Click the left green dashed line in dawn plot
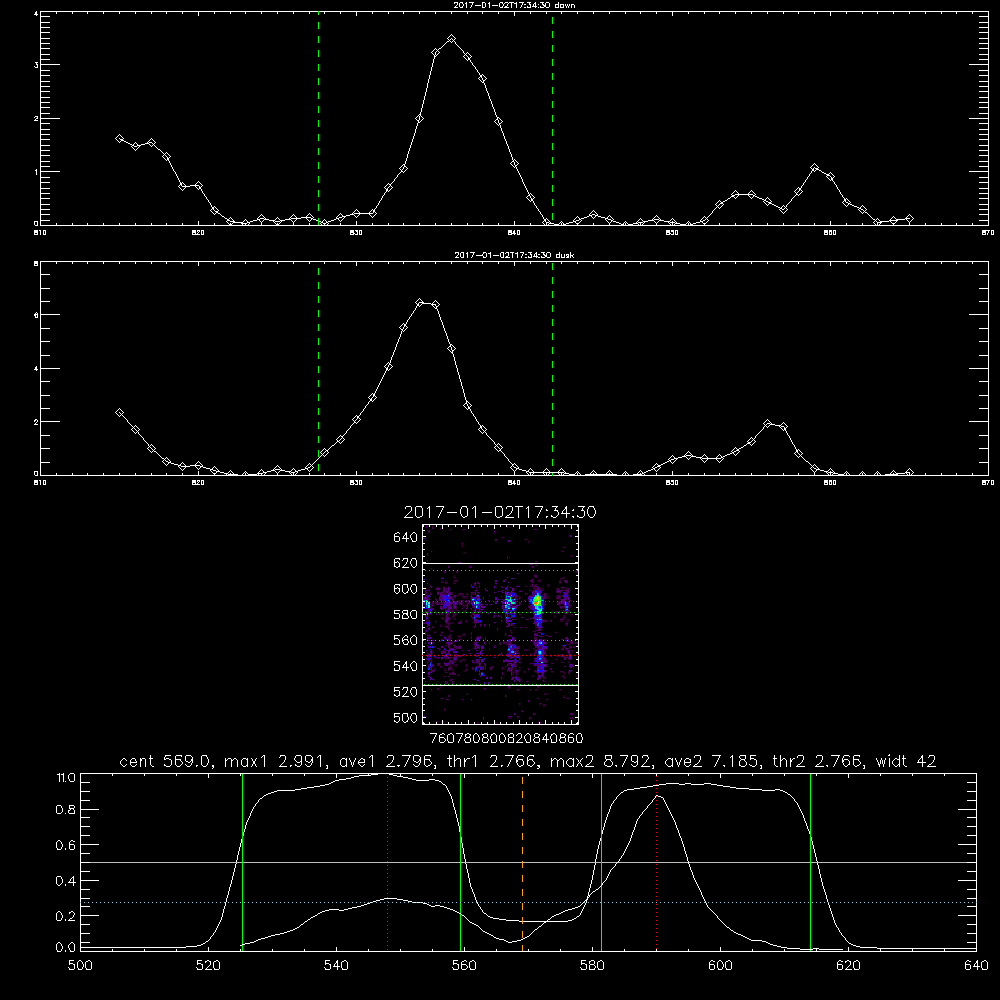Image resolution: width=1000 pixels, height=1000 pixels. 318,119
